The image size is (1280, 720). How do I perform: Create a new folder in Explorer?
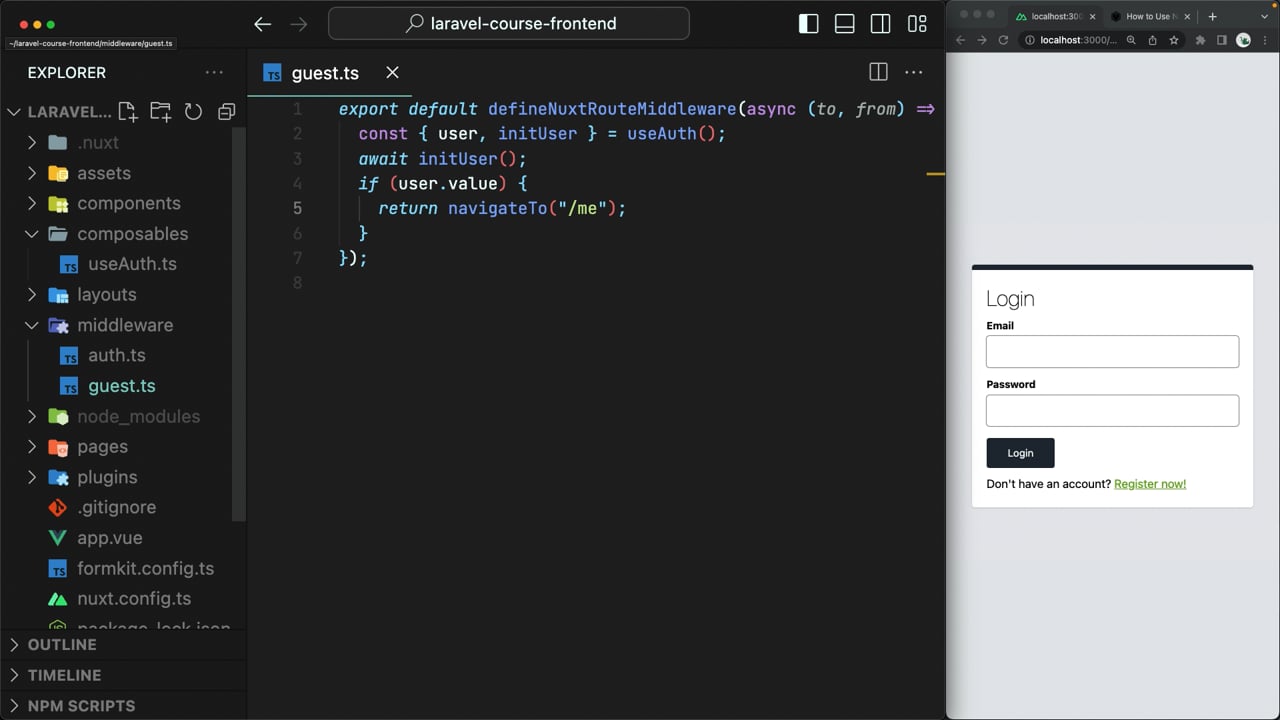pos(160,112)
